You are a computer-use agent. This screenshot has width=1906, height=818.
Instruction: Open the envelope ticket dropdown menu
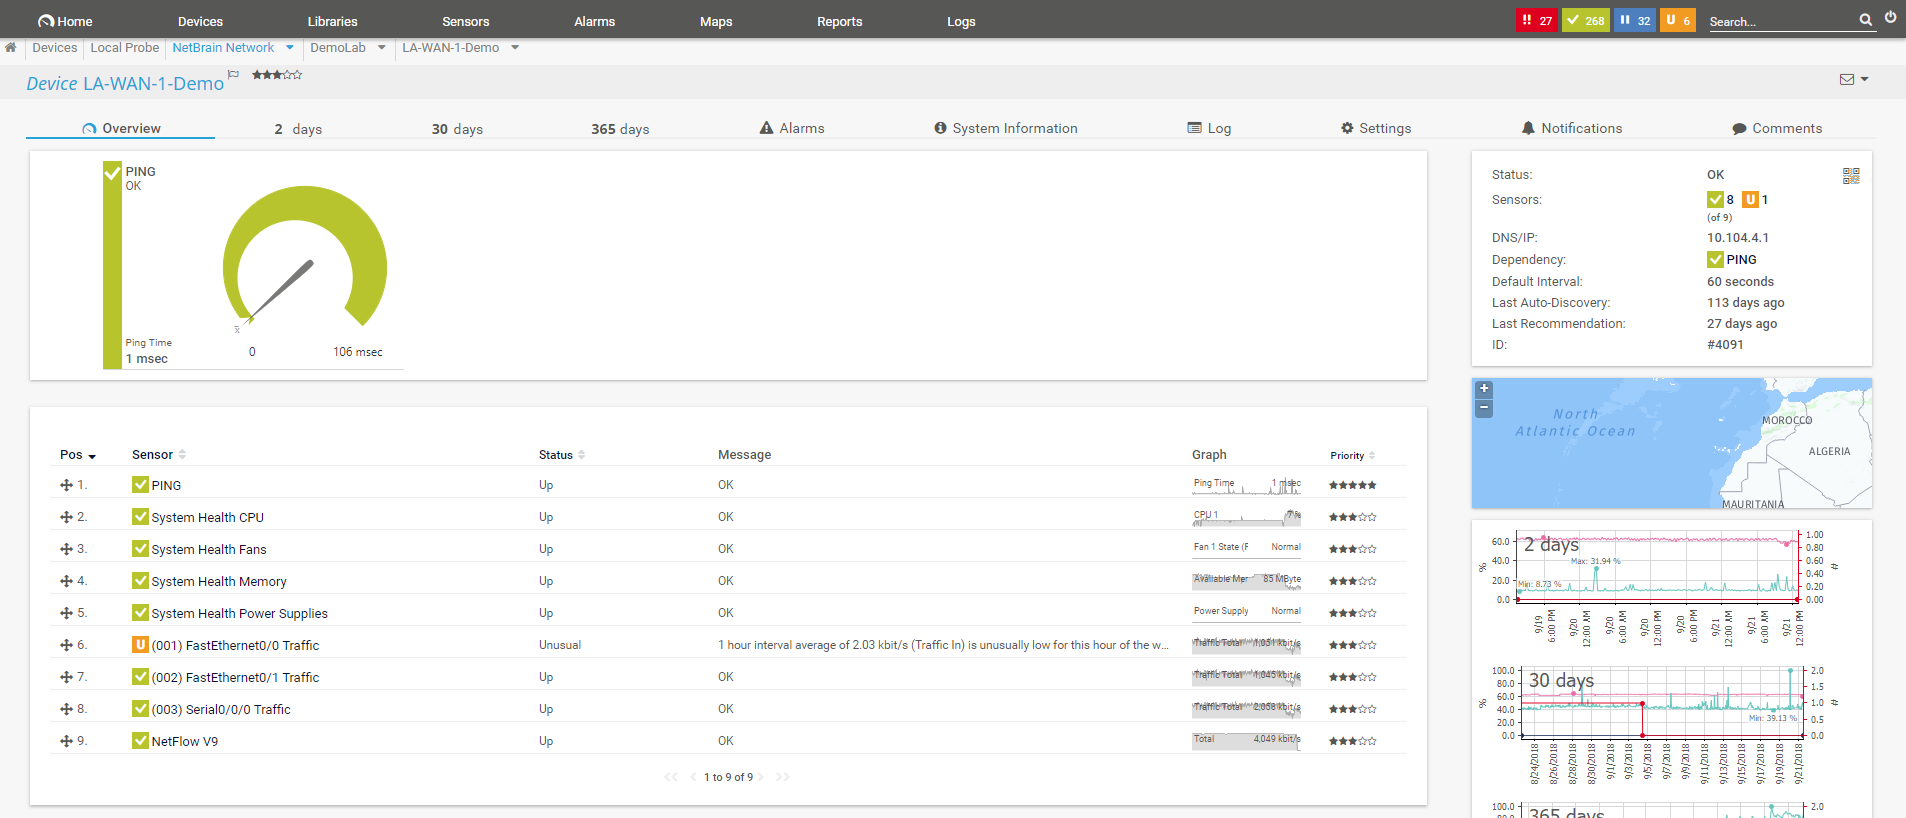click(1854, 80)
